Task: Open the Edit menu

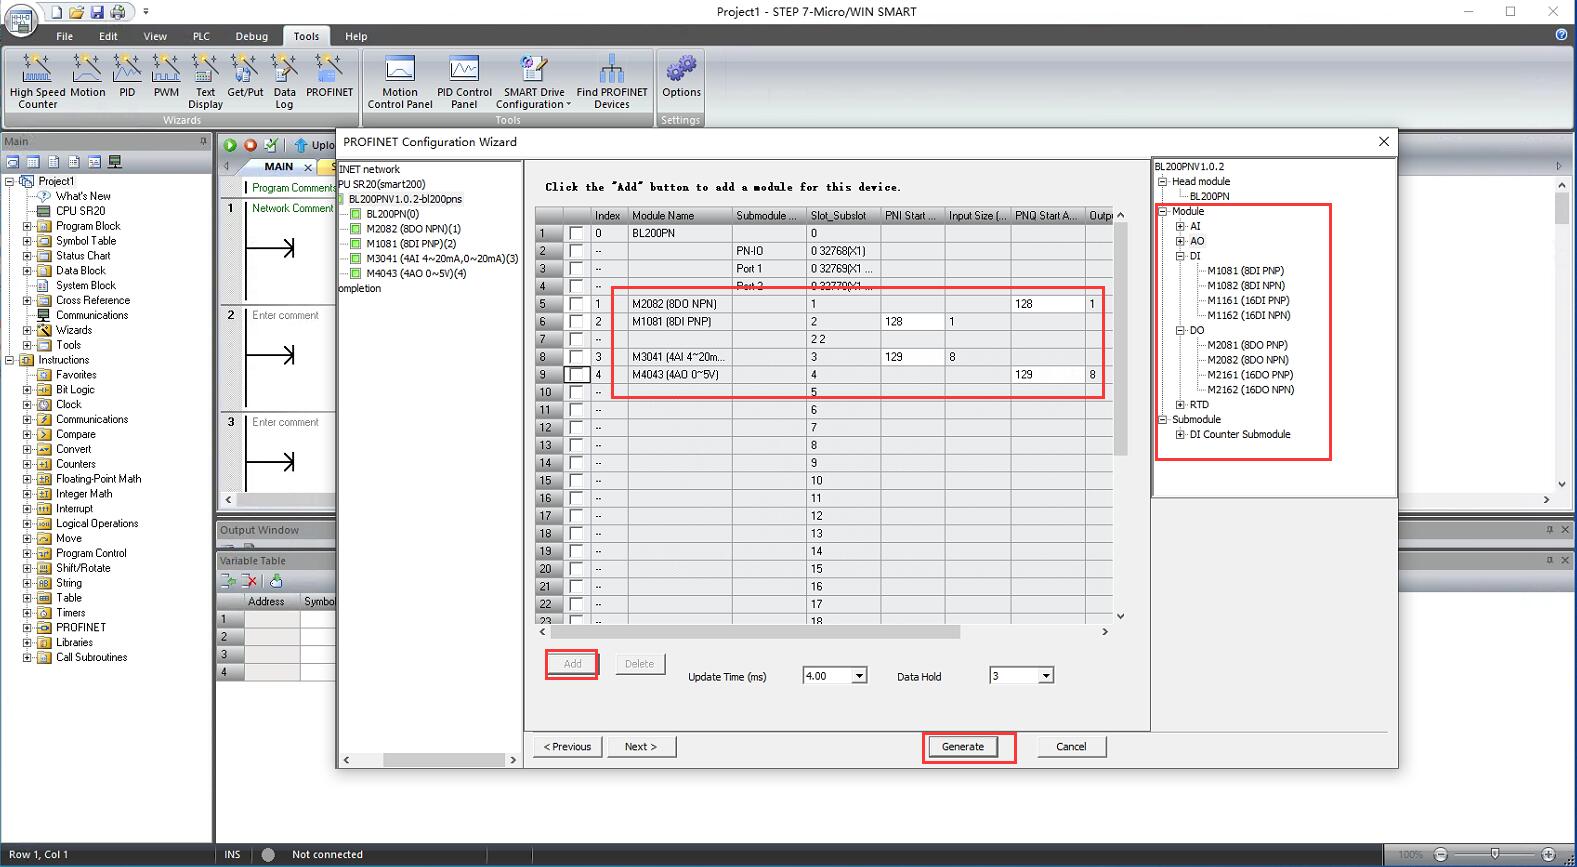Action: click(x=108, y=36)
